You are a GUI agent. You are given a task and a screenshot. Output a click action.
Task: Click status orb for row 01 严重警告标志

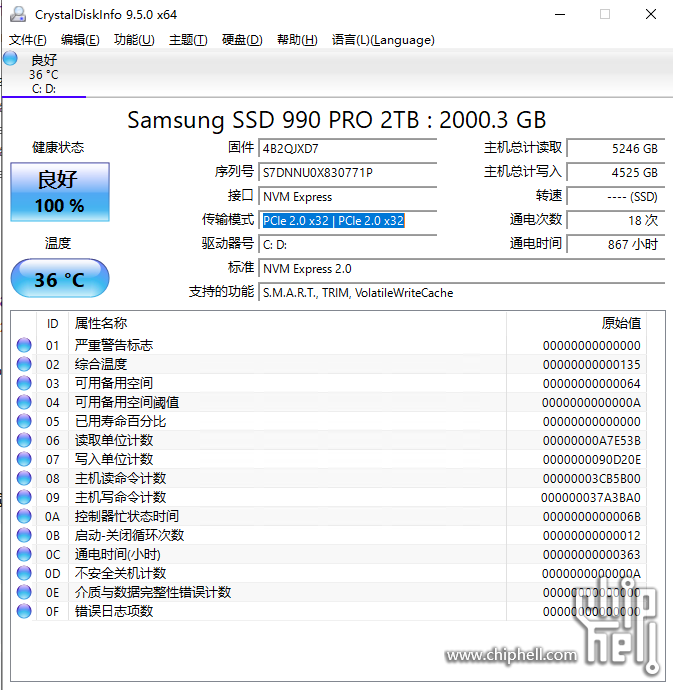[x=24, y=345]
